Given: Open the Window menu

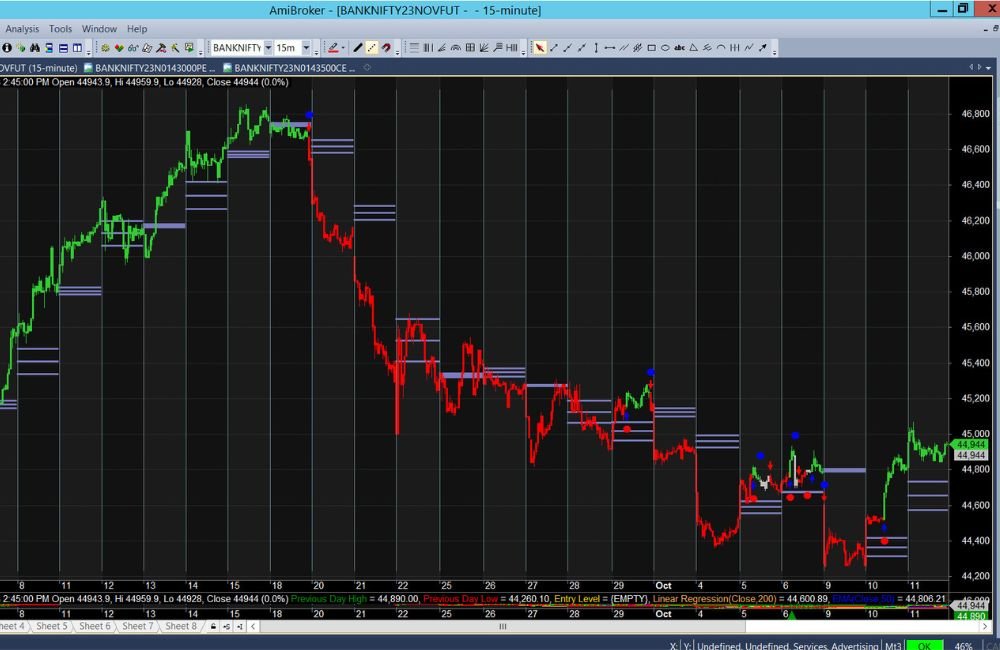Looking at the screenshot, I should (99, 29).
